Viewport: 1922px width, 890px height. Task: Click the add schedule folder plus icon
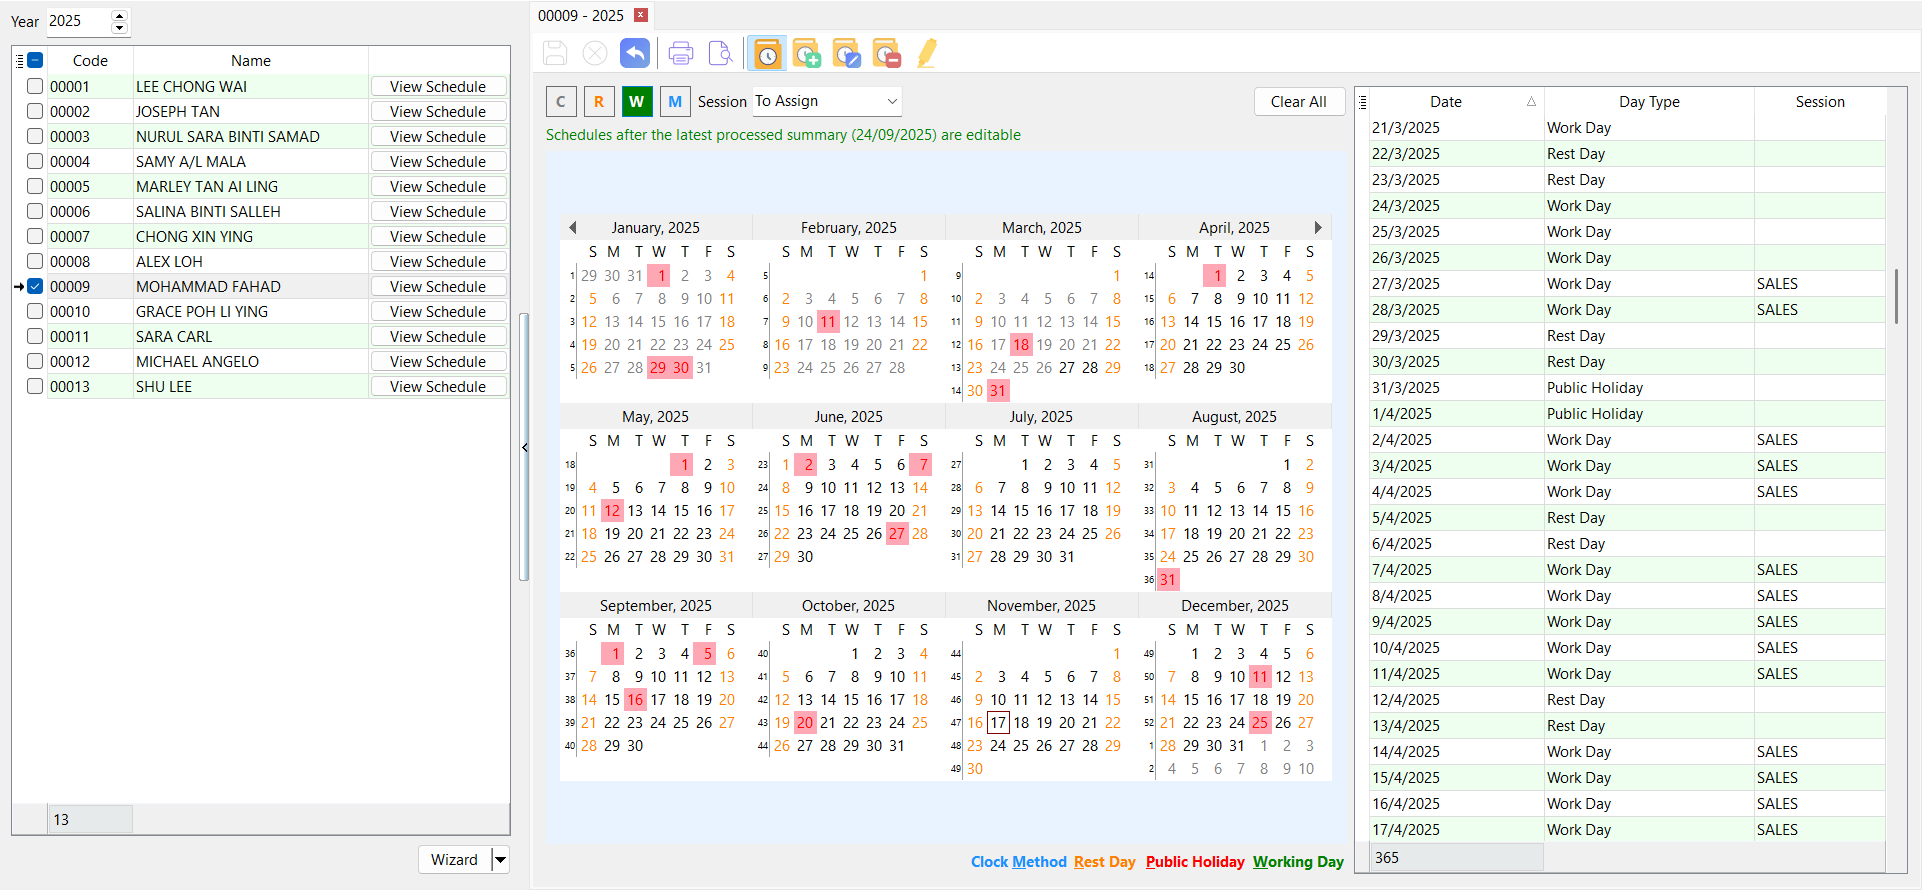[807, 53]
